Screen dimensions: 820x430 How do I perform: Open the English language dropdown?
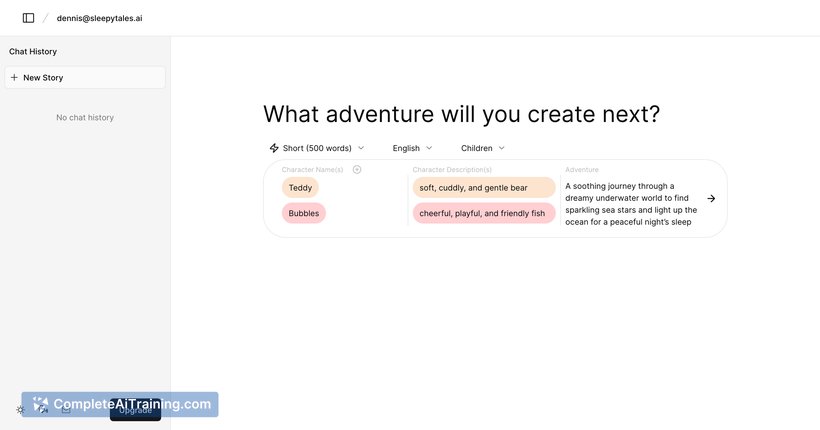click(x=412, y=148)
